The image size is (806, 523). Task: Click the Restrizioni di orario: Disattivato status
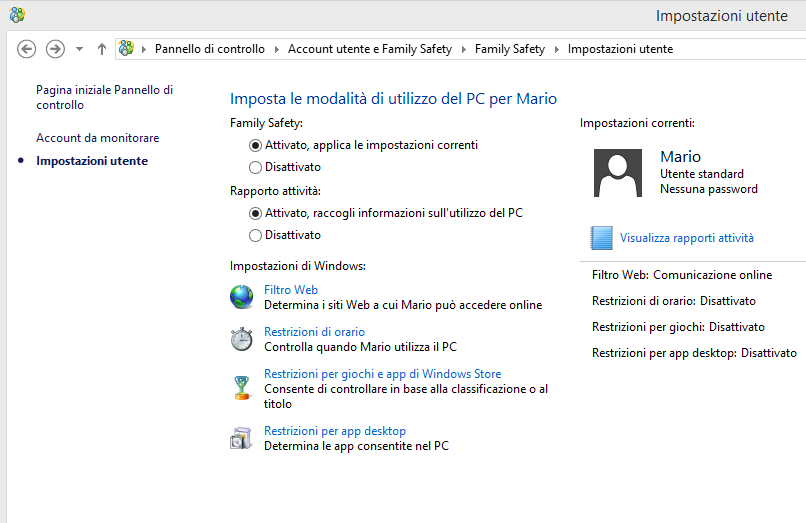pos(674,301)
